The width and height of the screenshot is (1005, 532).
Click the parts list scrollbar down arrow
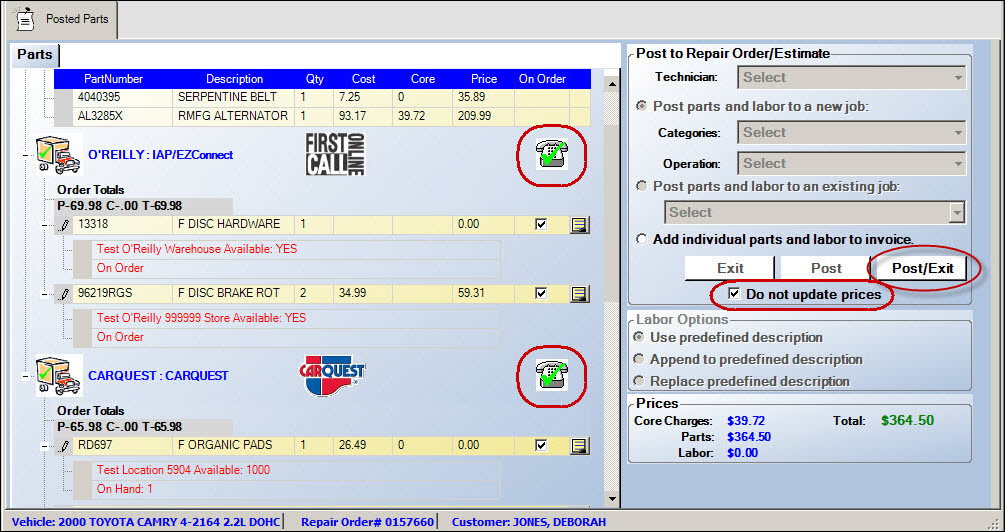point(611,497)
